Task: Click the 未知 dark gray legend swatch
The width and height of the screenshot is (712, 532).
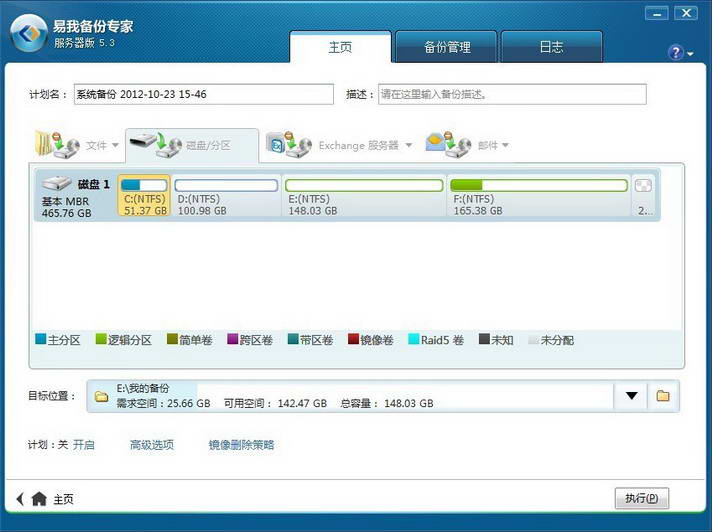Action: tap(485, 339)
